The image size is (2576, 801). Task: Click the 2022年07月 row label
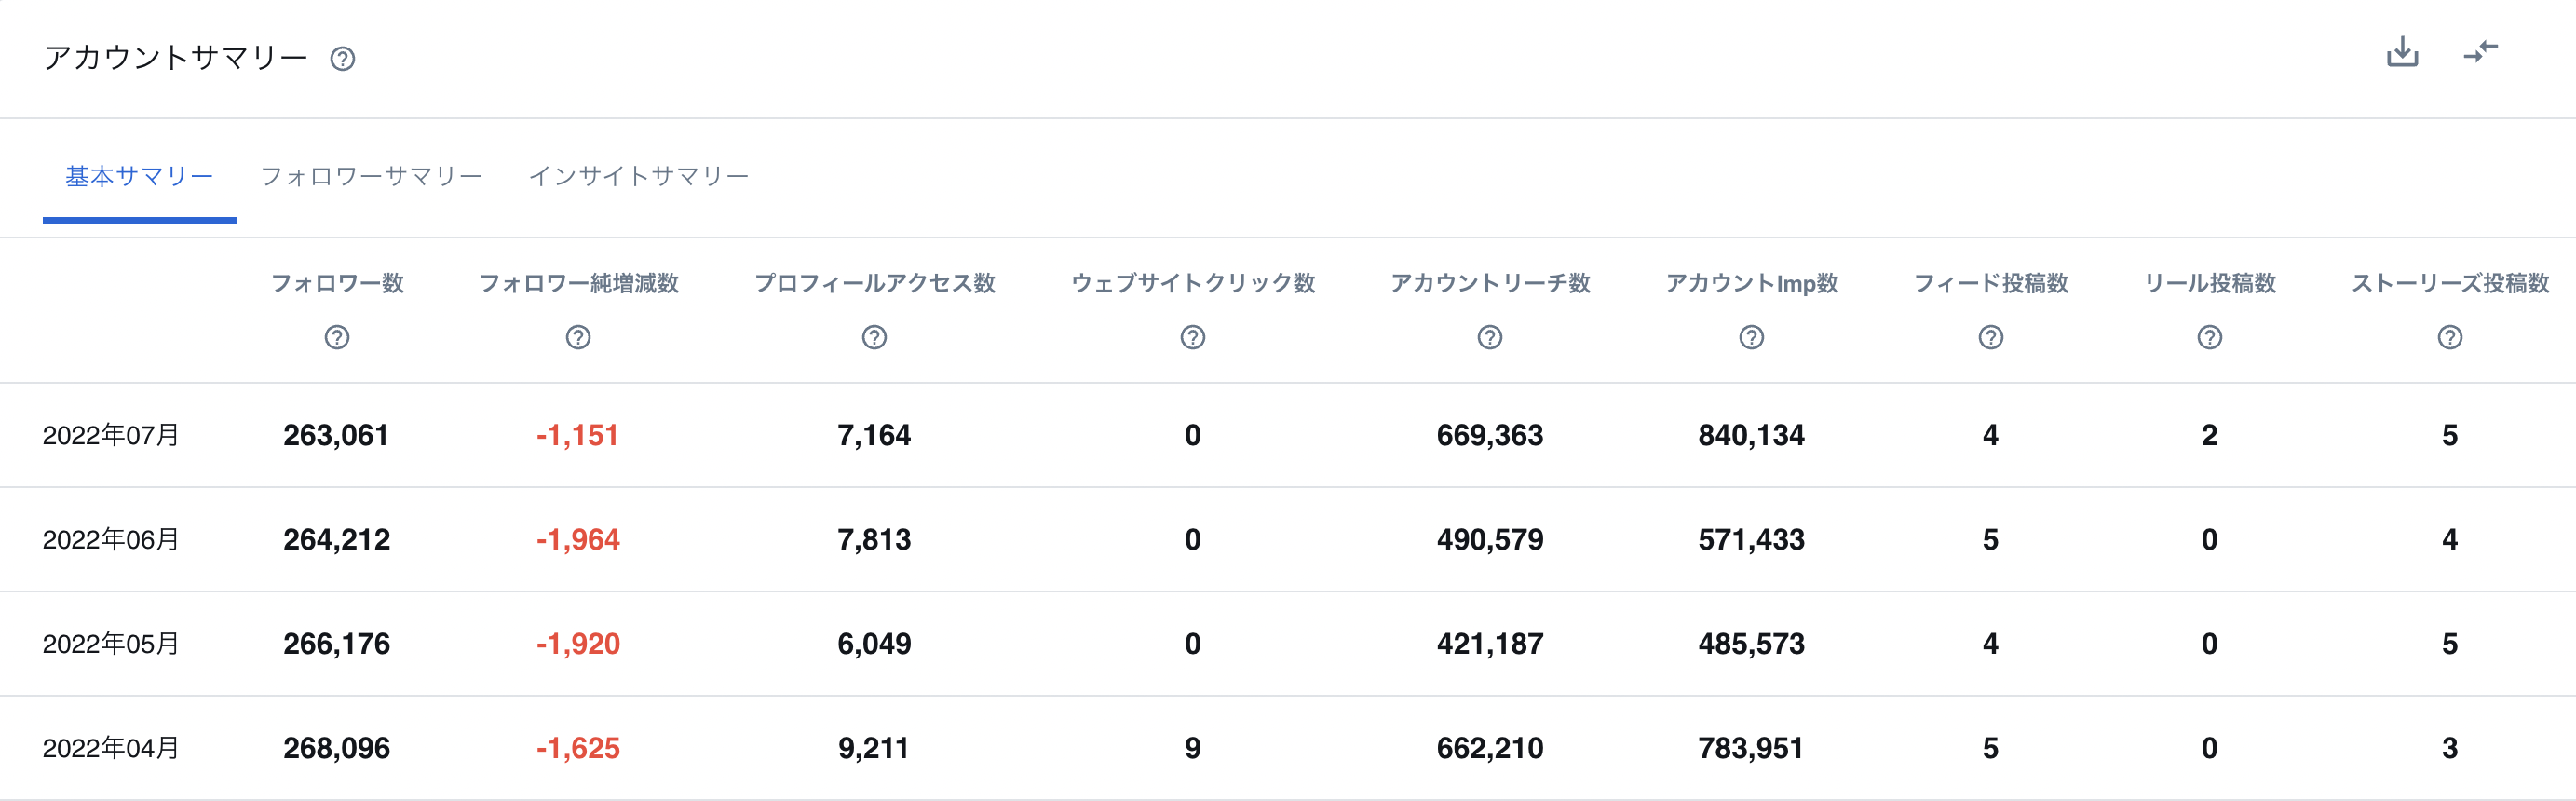(x=111, y=435)
